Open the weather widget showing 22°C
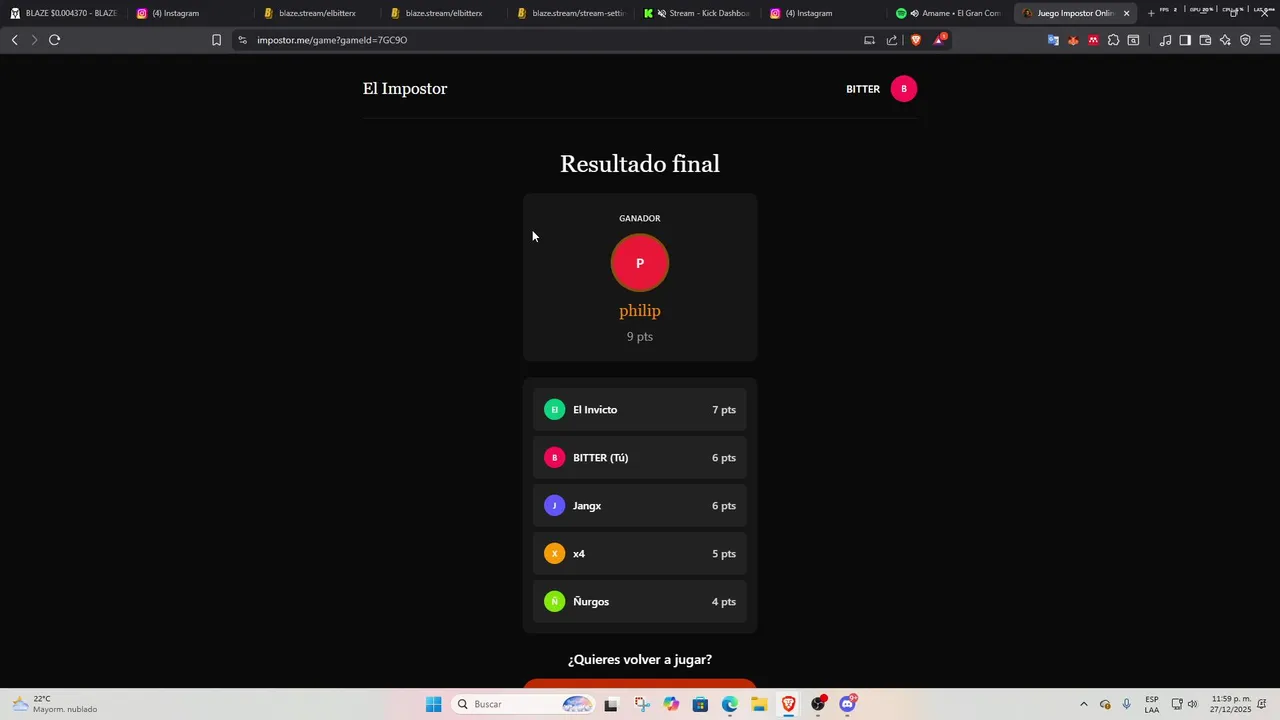Viewport: 1280px width, 720px height. coord(56,704)
